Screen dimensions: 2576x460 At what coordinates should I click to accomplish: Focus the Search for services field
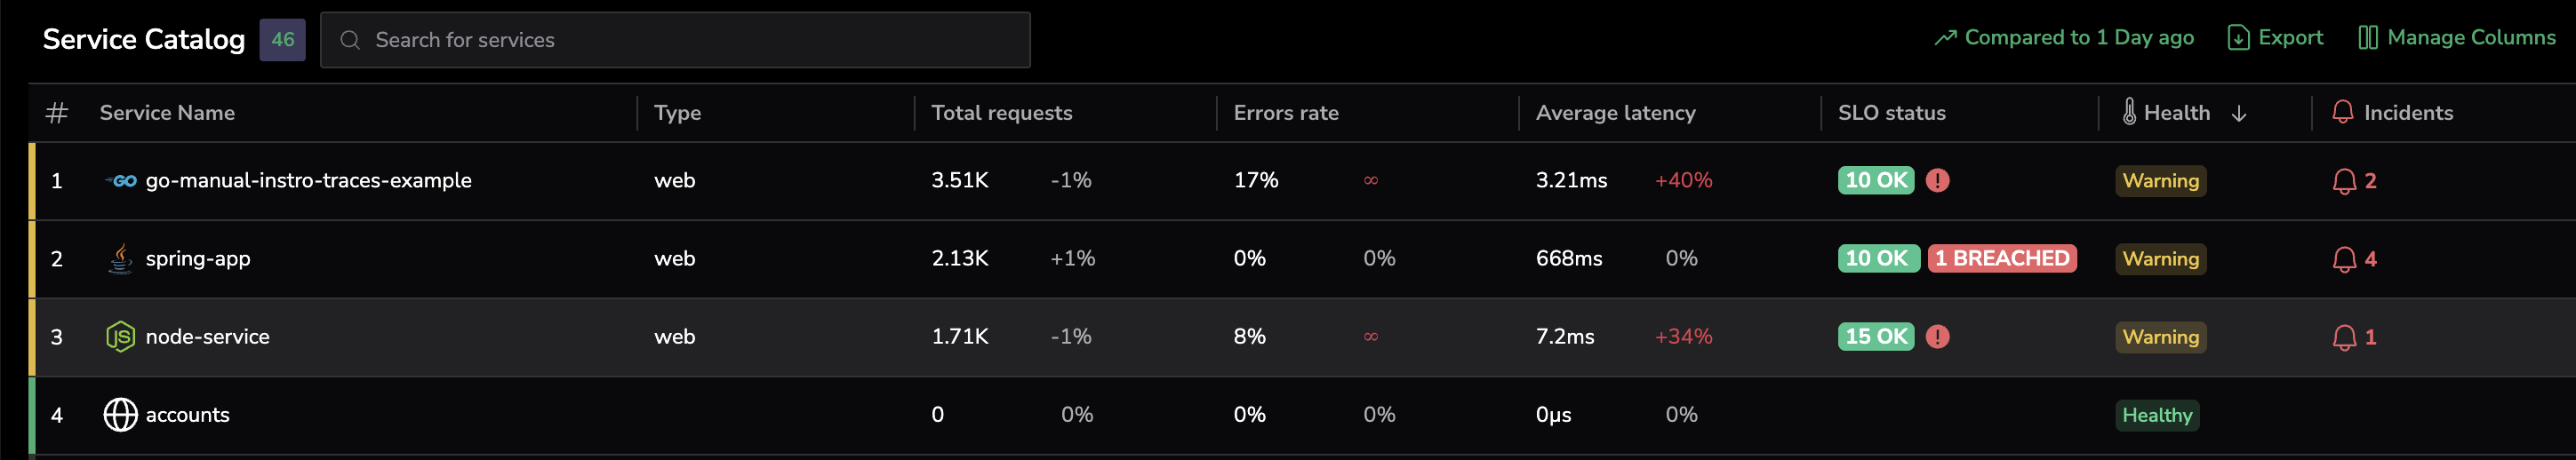coord(675,40)
